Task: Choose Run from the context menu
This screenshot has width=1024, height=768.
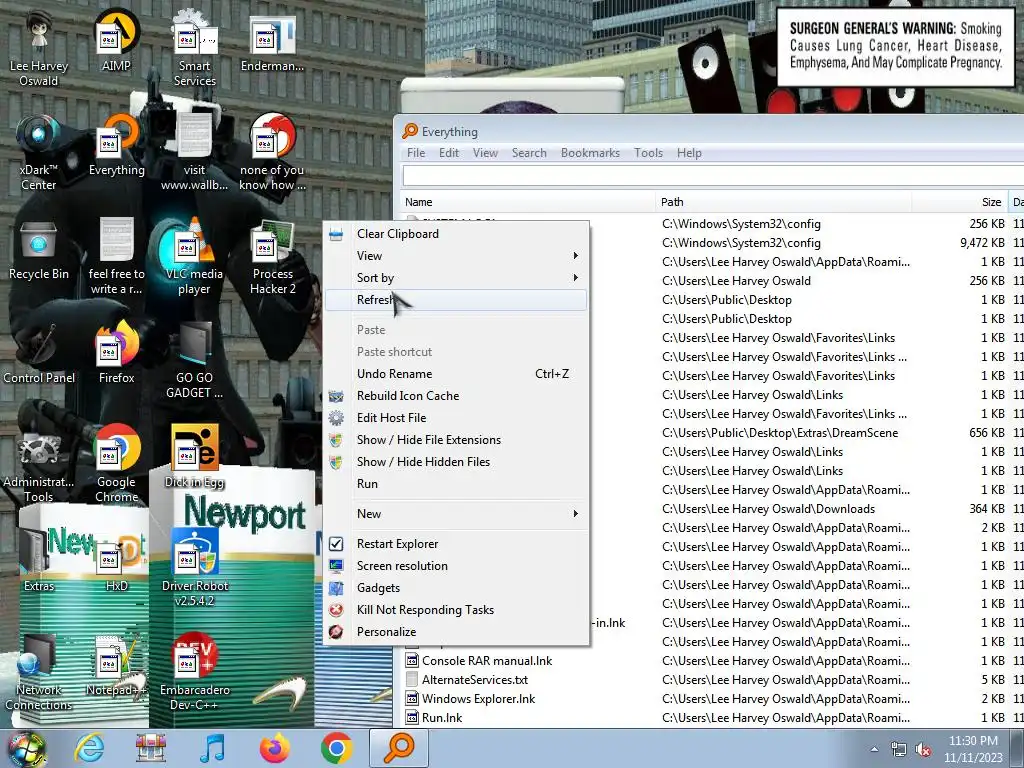Action: [455, 484]
